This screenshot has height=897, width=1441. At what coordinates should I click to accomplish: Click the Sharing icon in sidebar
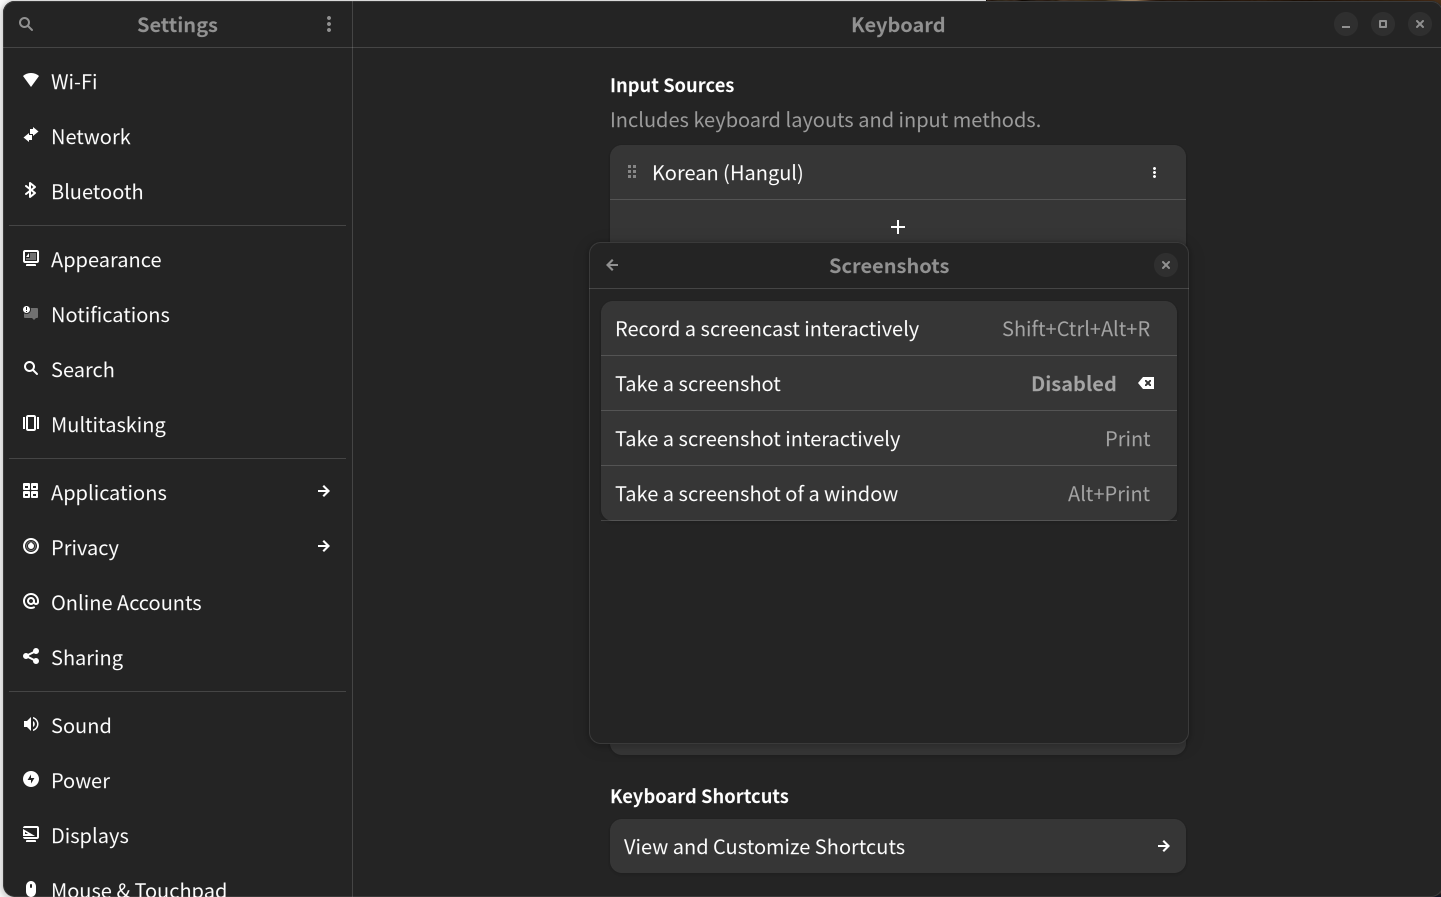pos(31,656)
